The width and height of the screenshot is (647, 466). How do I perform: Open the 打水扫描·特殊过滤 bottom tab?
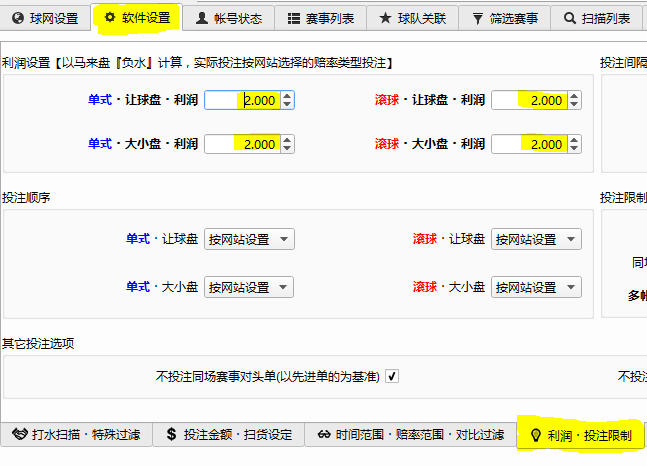pyautogui.click(x=76, y=434)
